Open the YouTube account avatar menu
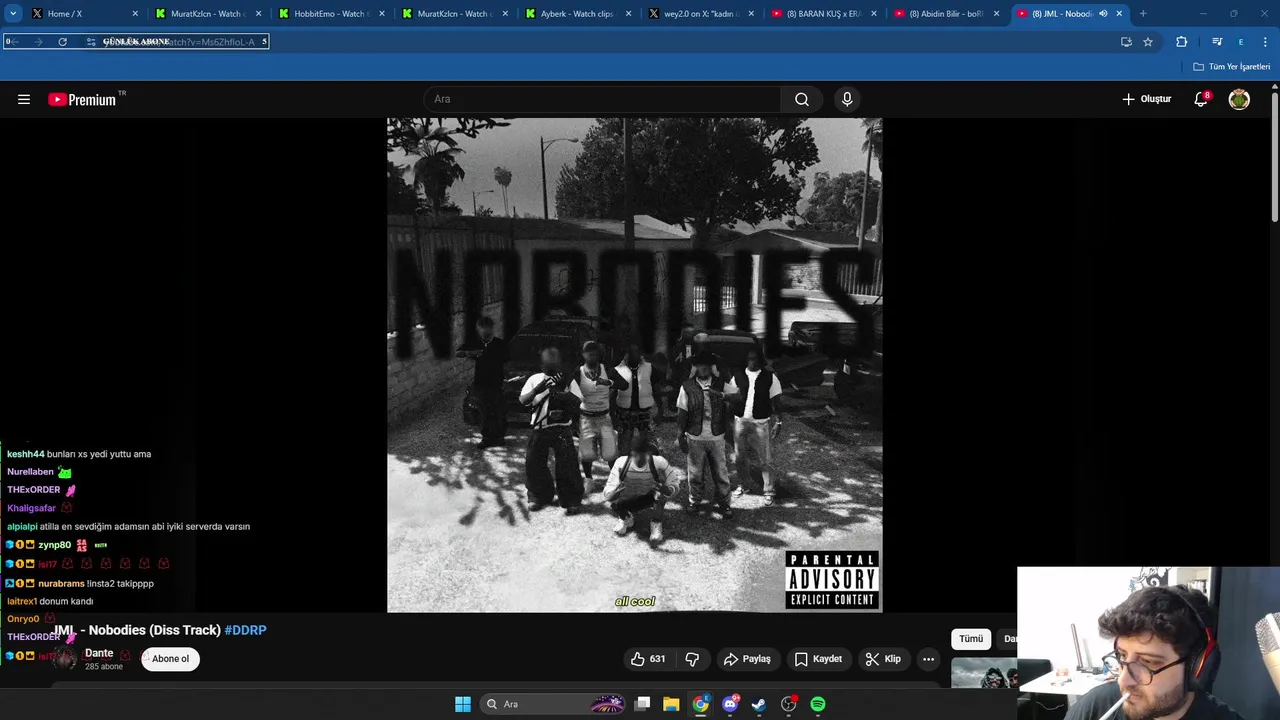 [1239, 99]
